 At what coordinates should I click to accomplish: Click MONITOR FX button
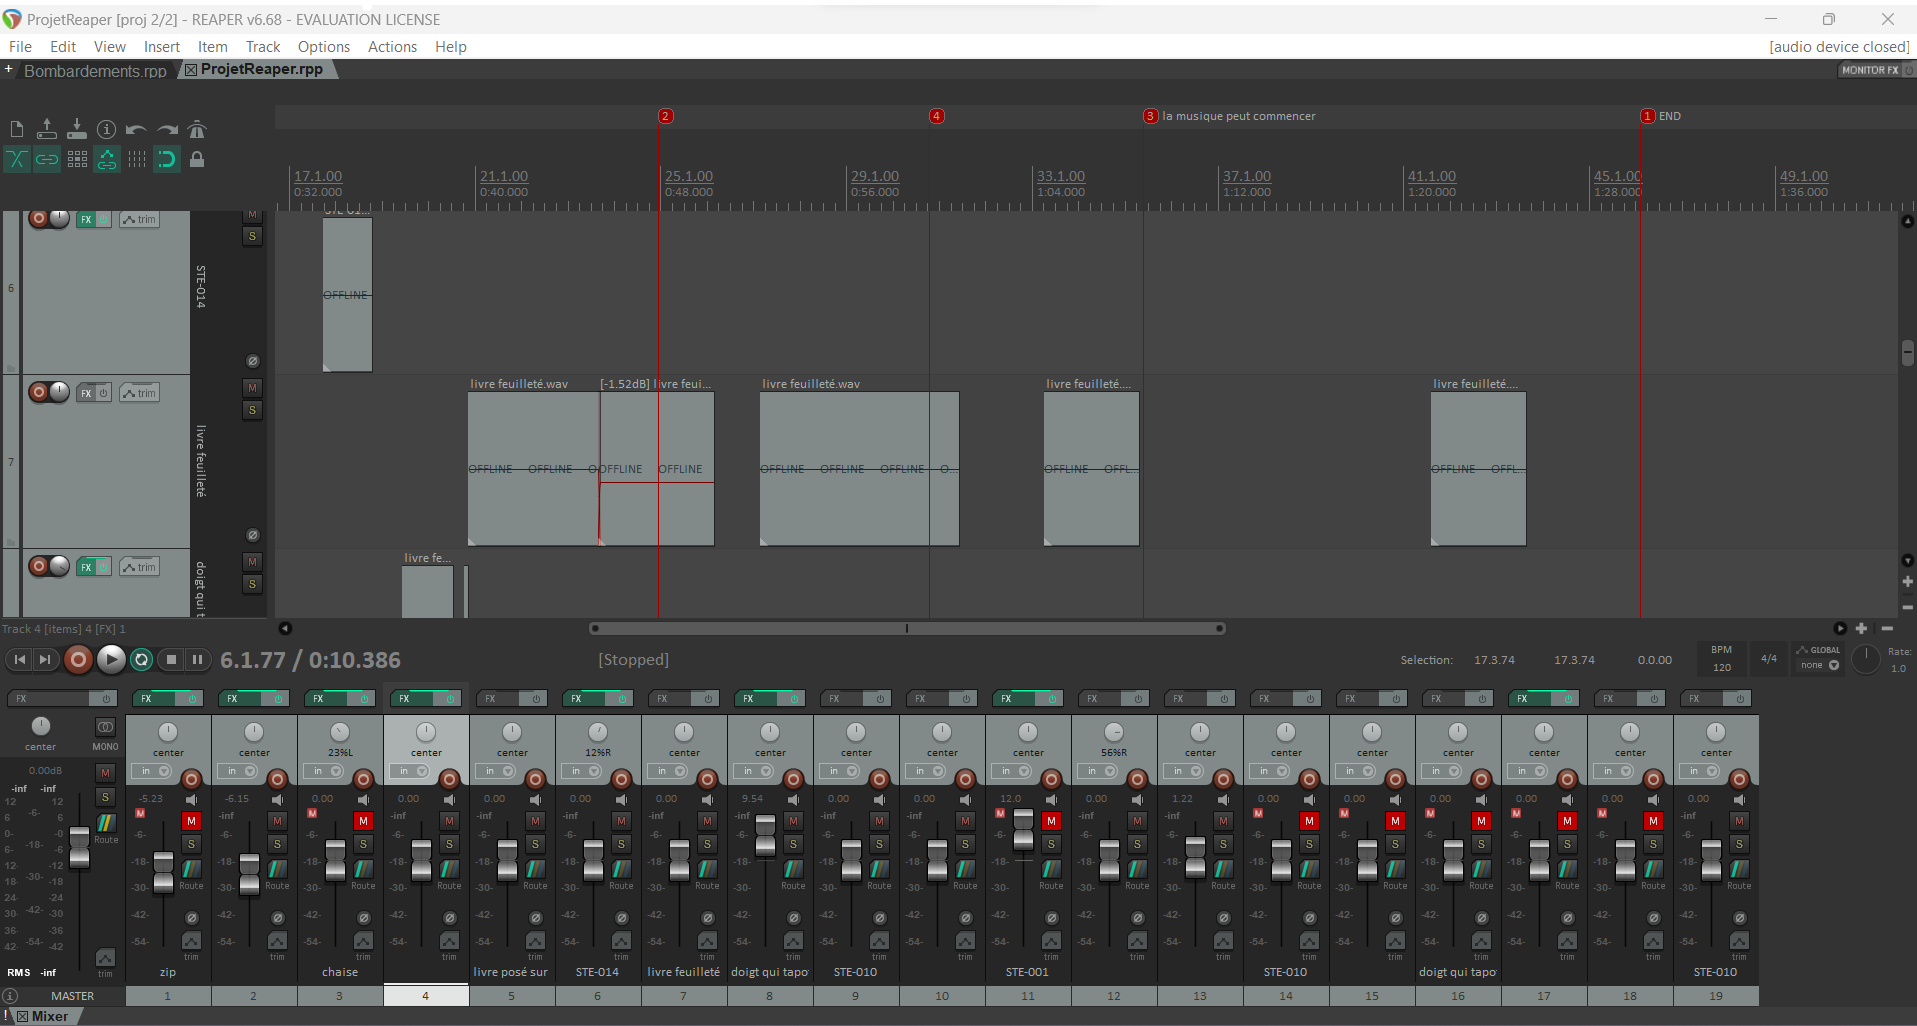1870,70
